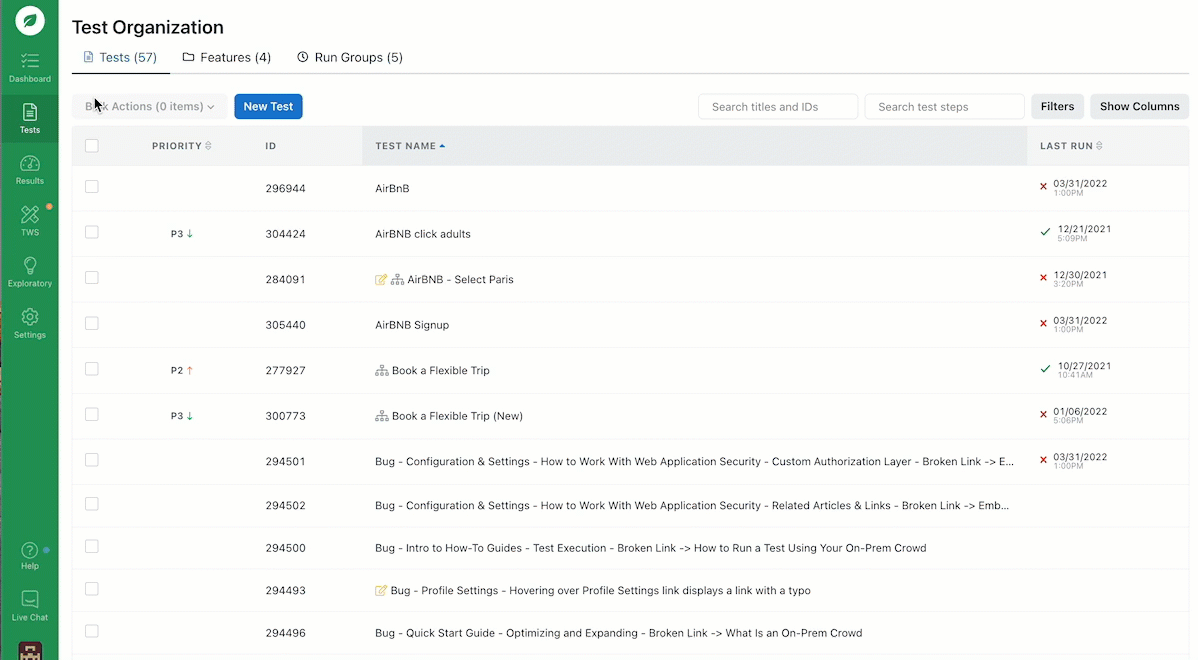This screenshot has width=1198, height=660.
Task: Tick checkbox for test 300773
Action: (92, 414)
